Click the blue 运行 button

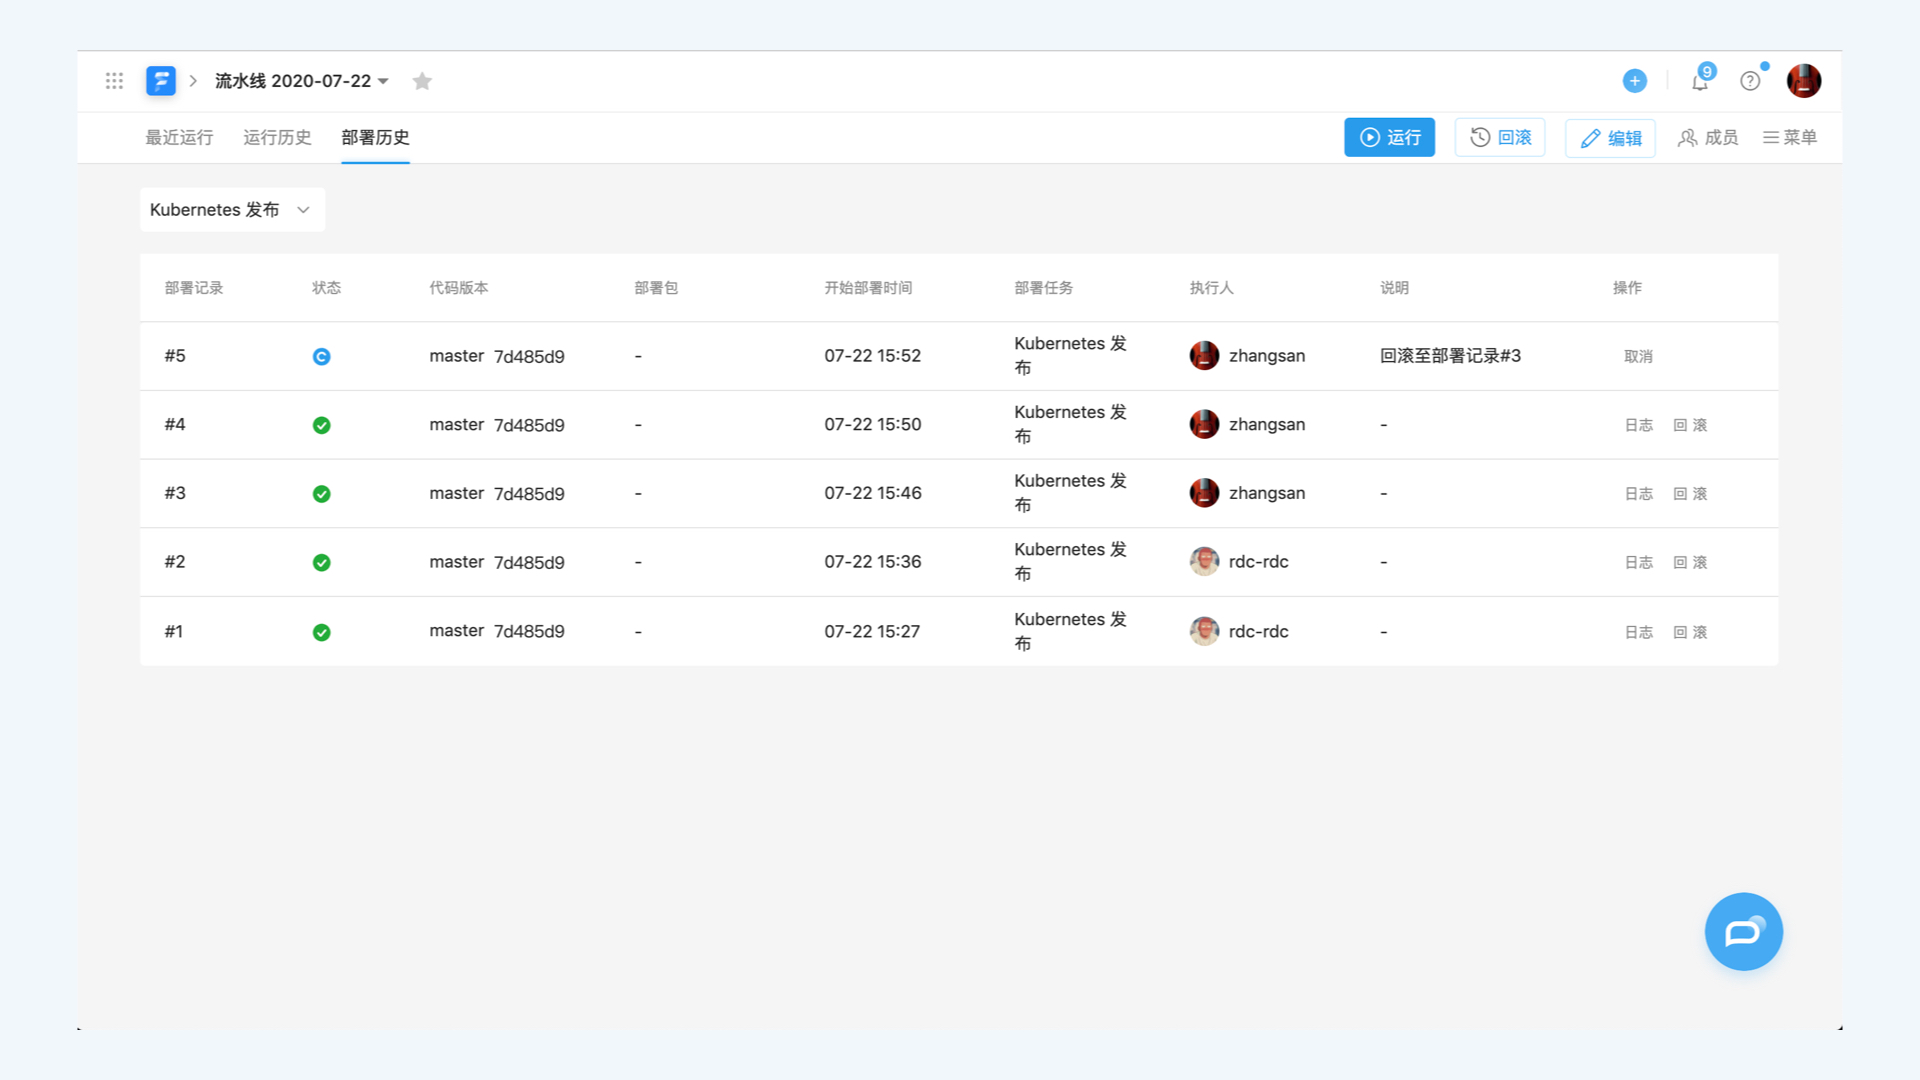pos(1389,138)
